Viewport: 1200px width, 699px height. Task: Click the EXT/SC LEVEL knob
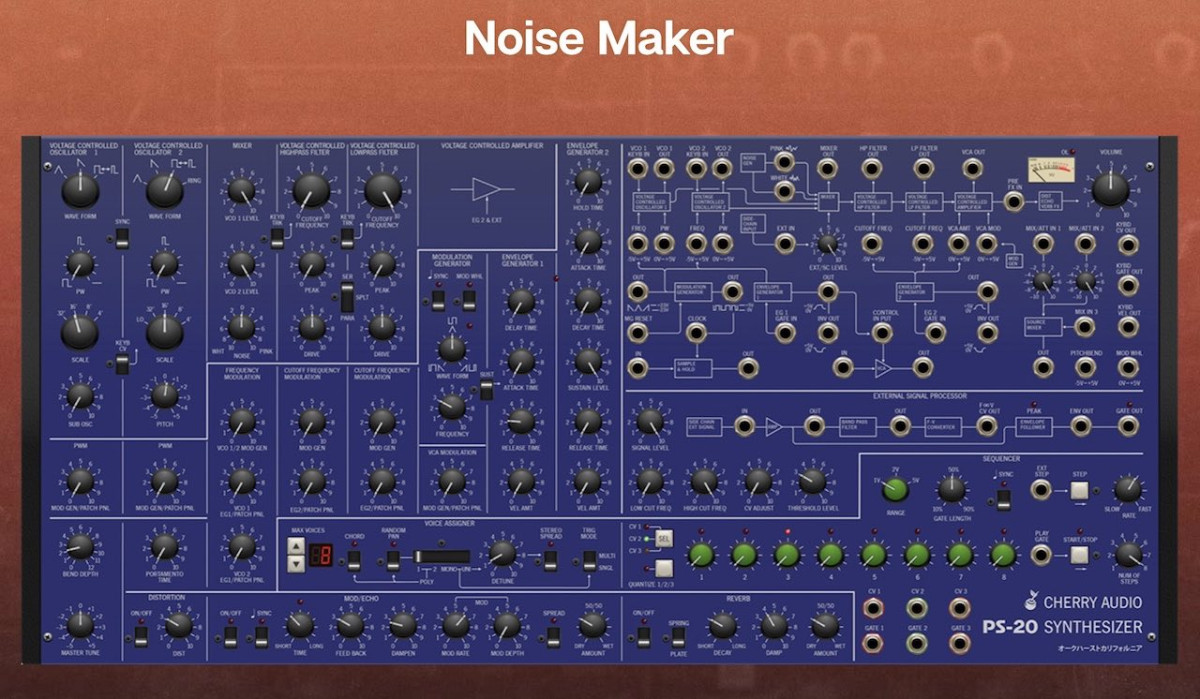tap(828, 243)
